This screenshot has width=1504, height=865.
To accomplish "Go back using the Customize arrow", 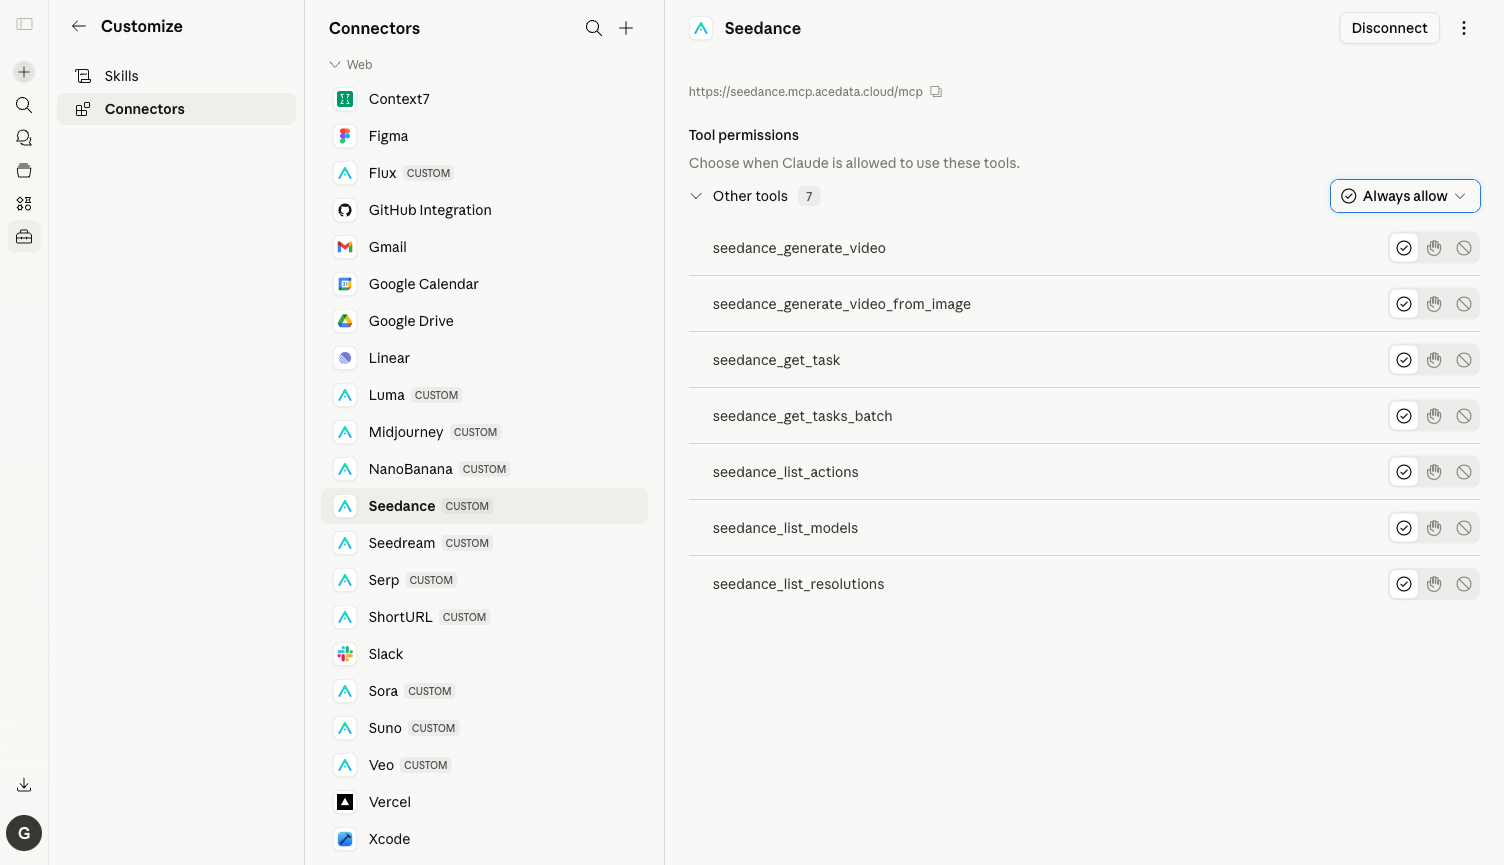I will pos(79,26).
